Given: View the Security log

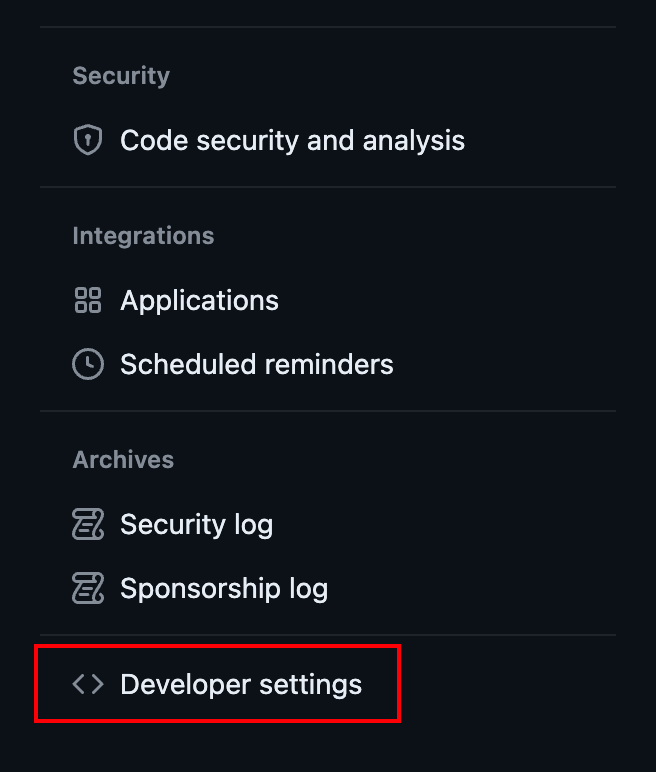Looking at the screenshot, I should pyautogui.click(x=196, y=524).
